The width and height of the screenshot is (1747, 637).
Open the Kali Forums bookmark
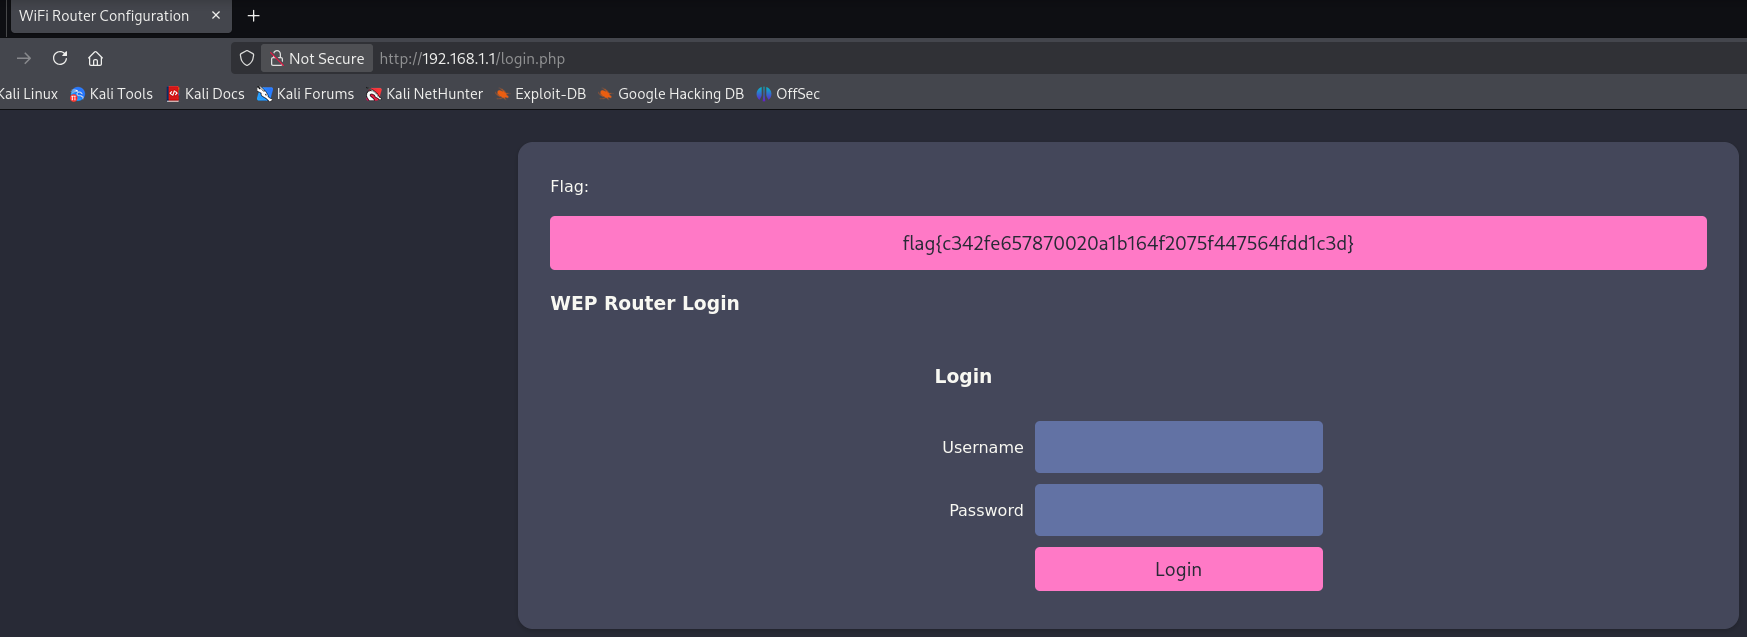(305, 94)
